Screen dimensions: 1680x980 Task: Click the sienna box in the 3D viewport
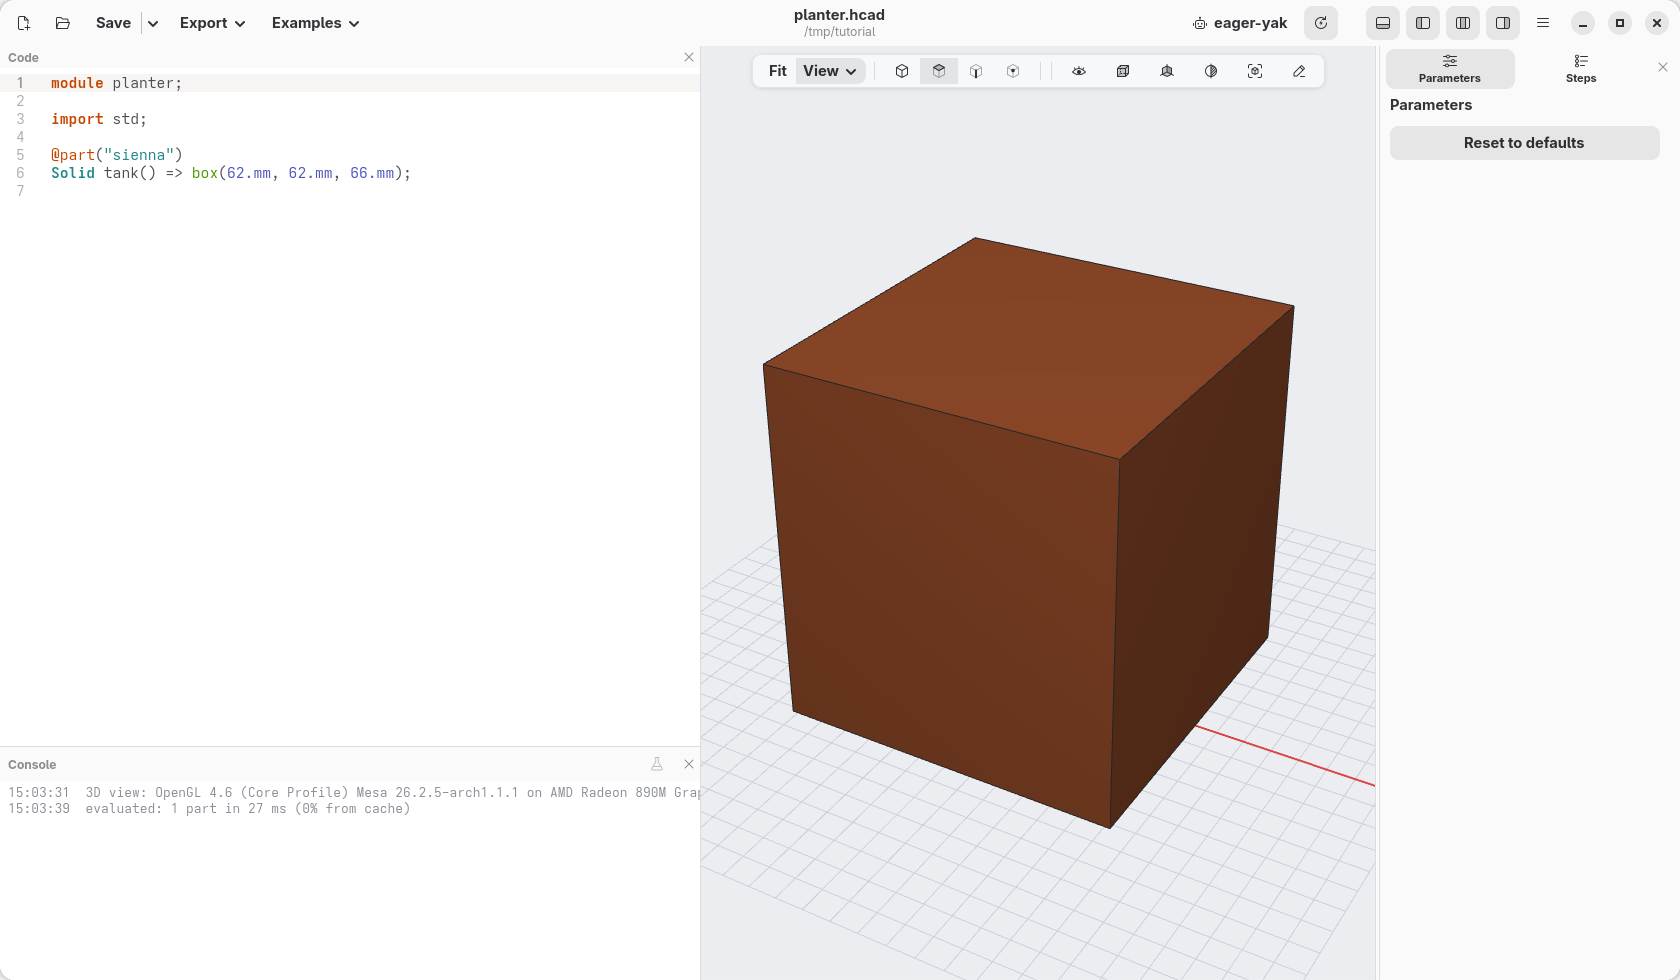pos(1020,530)
